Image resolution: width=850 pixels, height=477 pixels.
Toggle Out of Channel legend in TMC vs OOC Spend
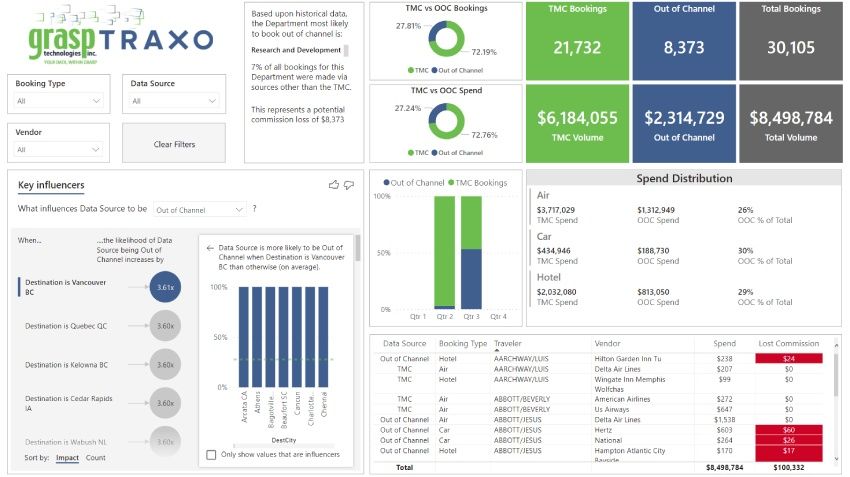[457, 153]
